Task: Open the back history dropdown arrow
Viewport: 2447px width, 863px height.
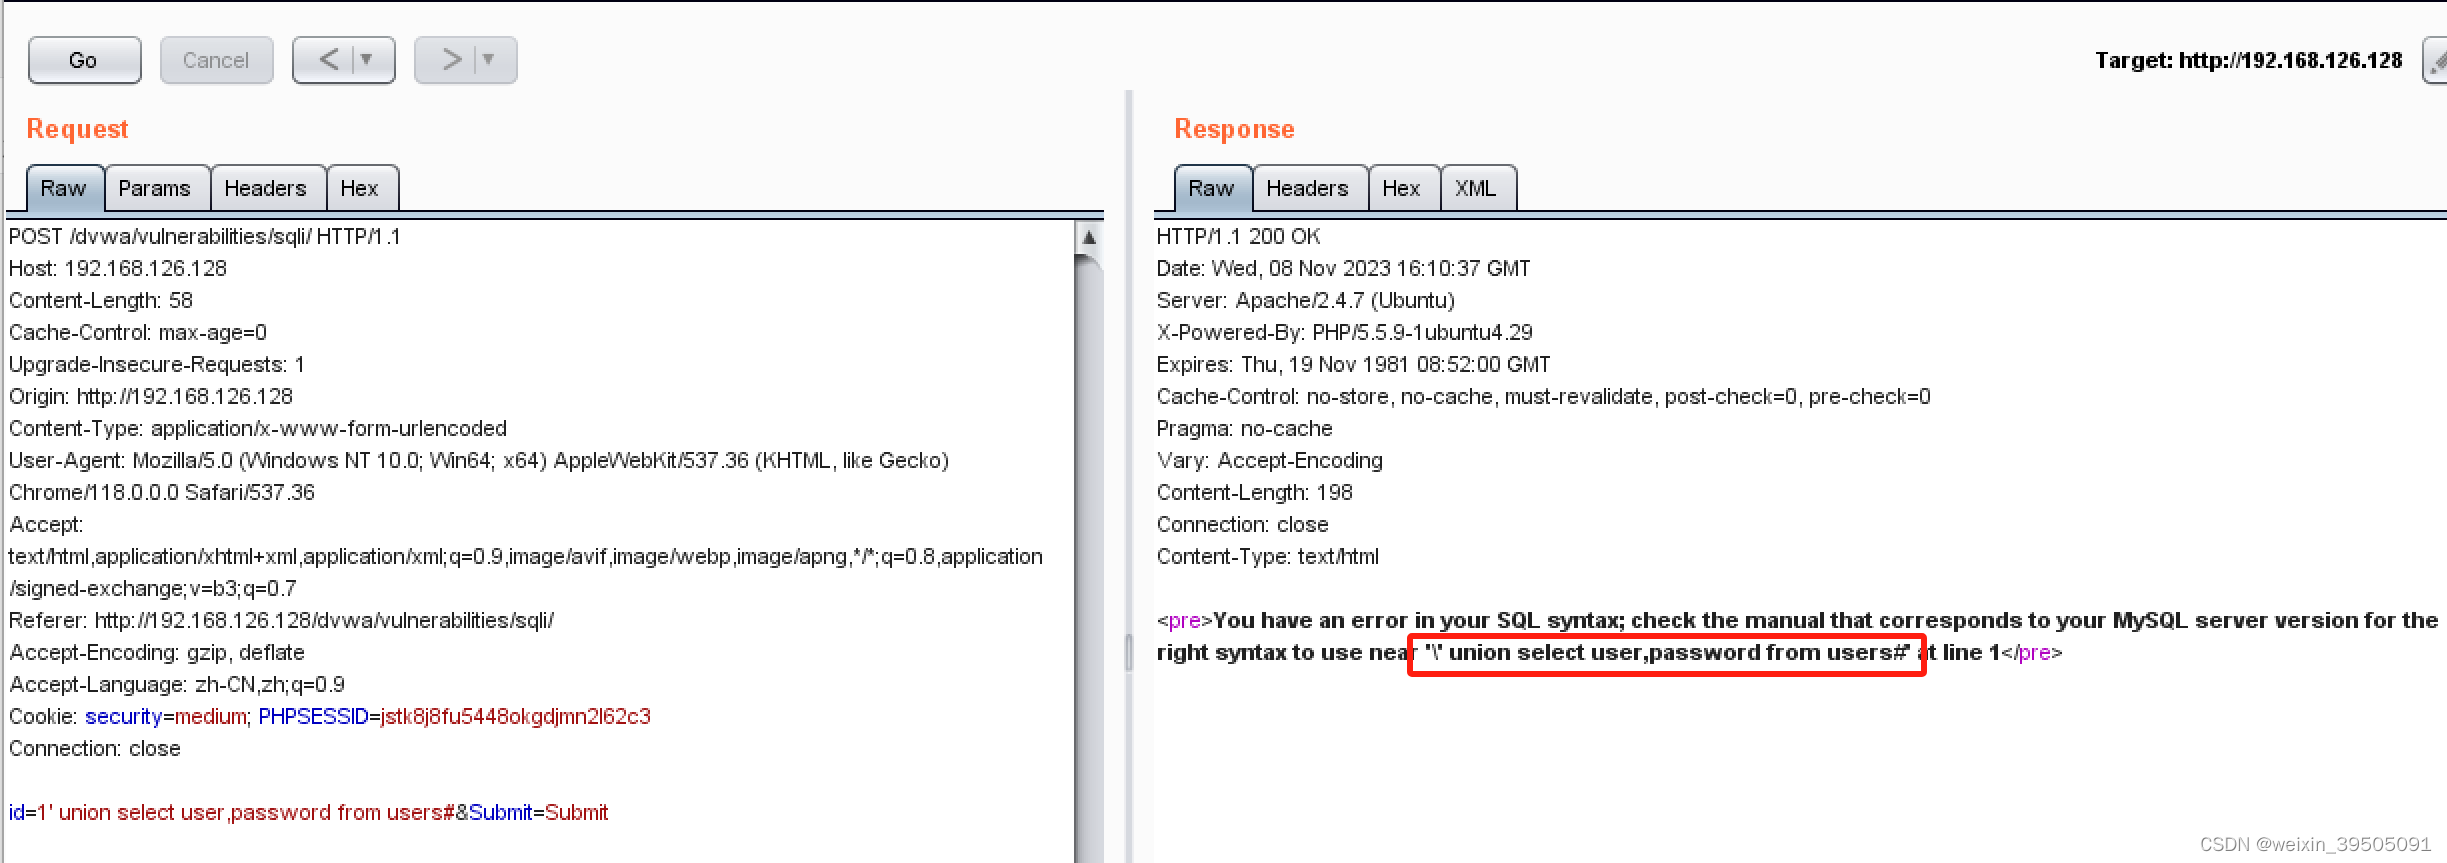Action: (367, 60)
